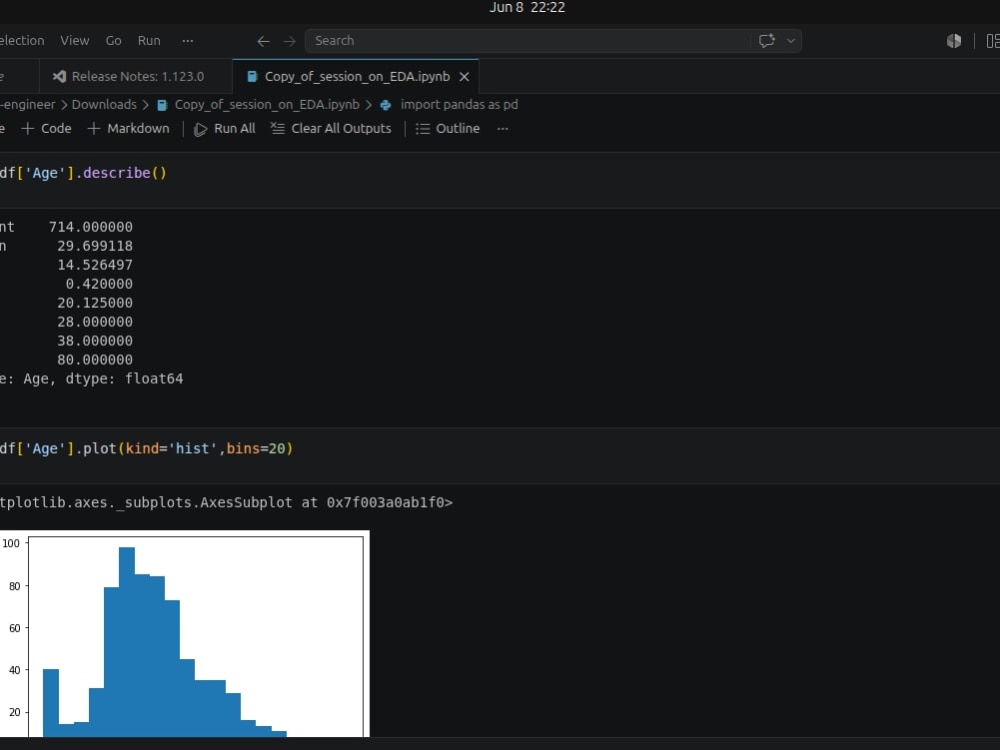Click the AxesSubplot at 0x7f003a0ab1f0 output text

point(226,503)
